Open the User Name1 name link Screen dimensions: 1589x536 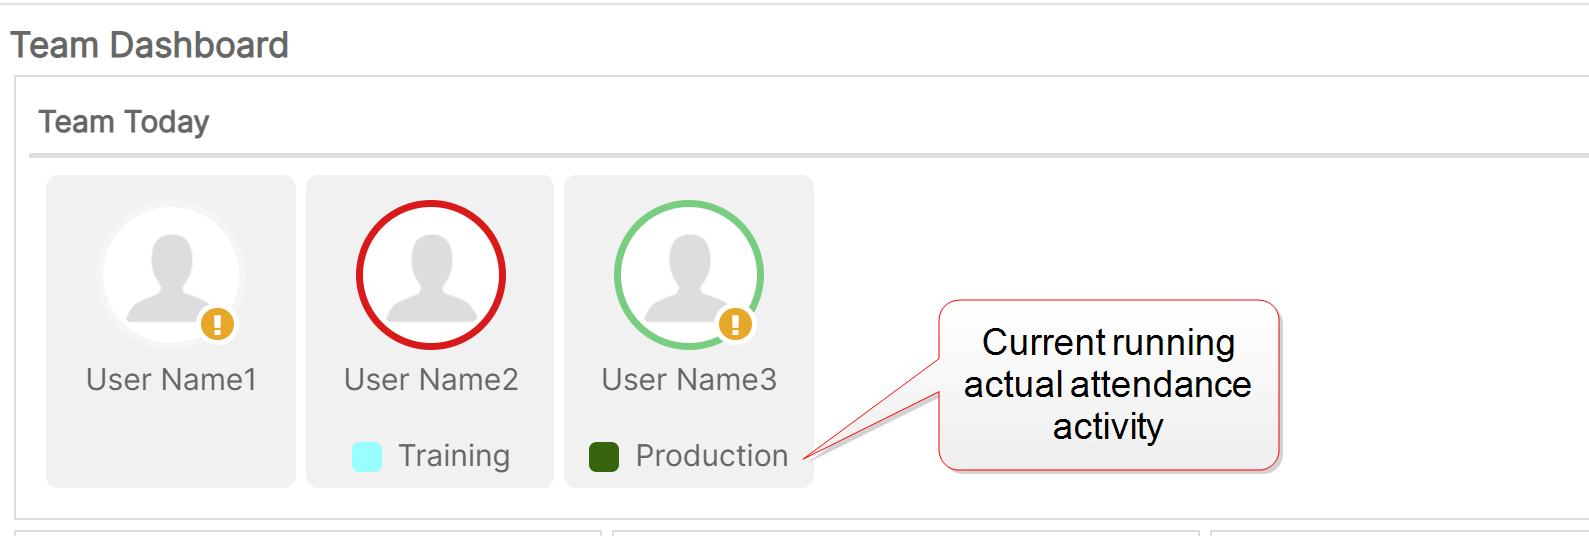click(171, 380)
